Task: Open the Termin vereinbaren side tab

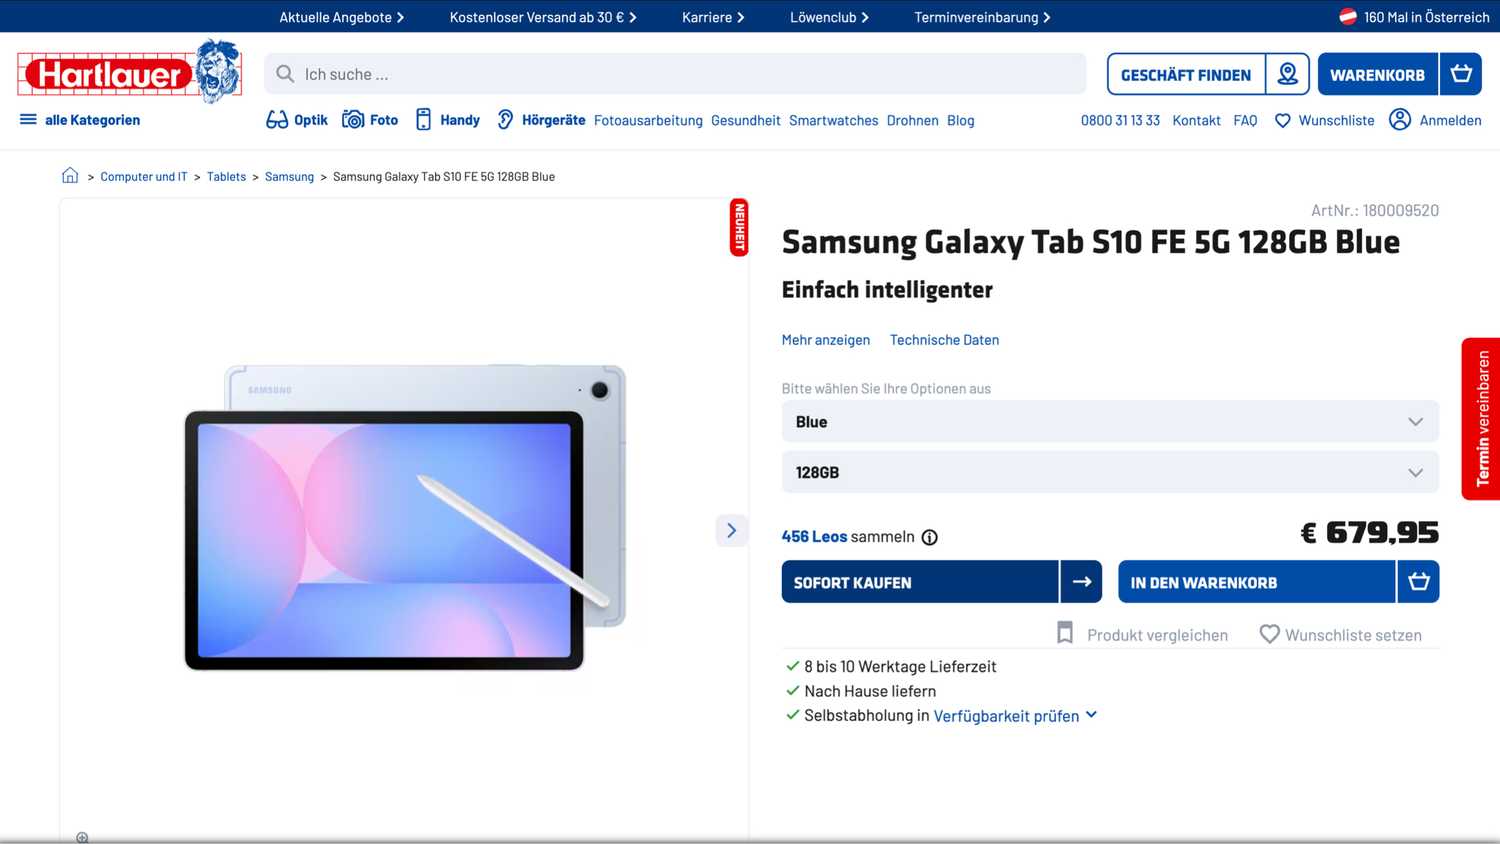Action: tap(1481, 418)
